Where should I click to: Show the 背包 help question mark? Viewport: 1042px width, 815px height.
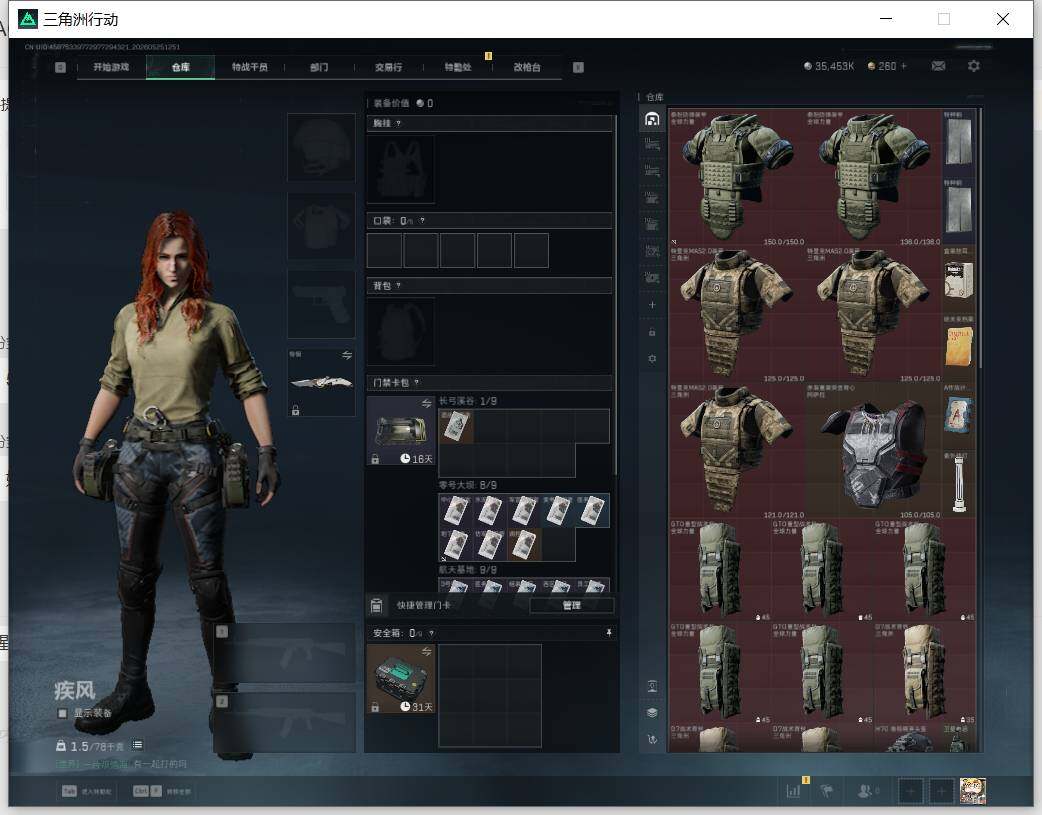click(x=398, y=285)
